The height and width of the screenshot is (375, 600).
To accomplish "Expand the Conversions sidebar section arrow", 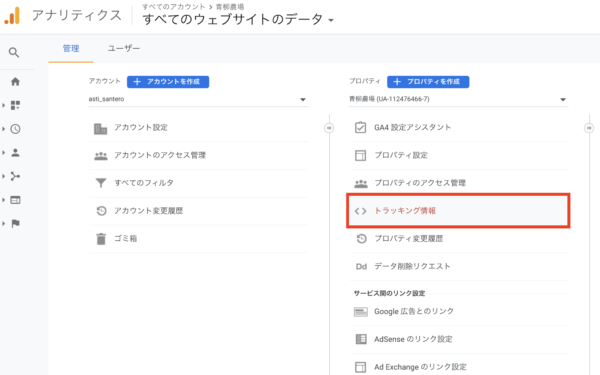I will [3, 223].
